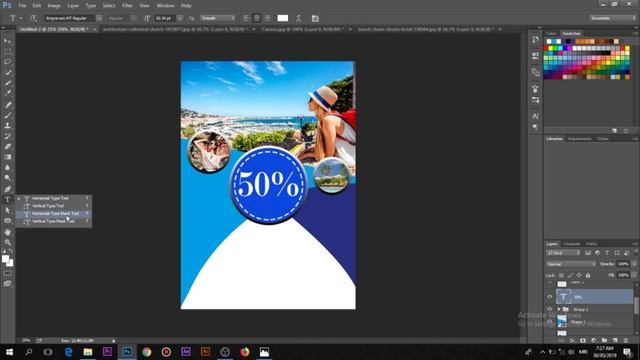Open the layer filter Kind dropdown
This screenshot has width=640, height=360.
564,253
